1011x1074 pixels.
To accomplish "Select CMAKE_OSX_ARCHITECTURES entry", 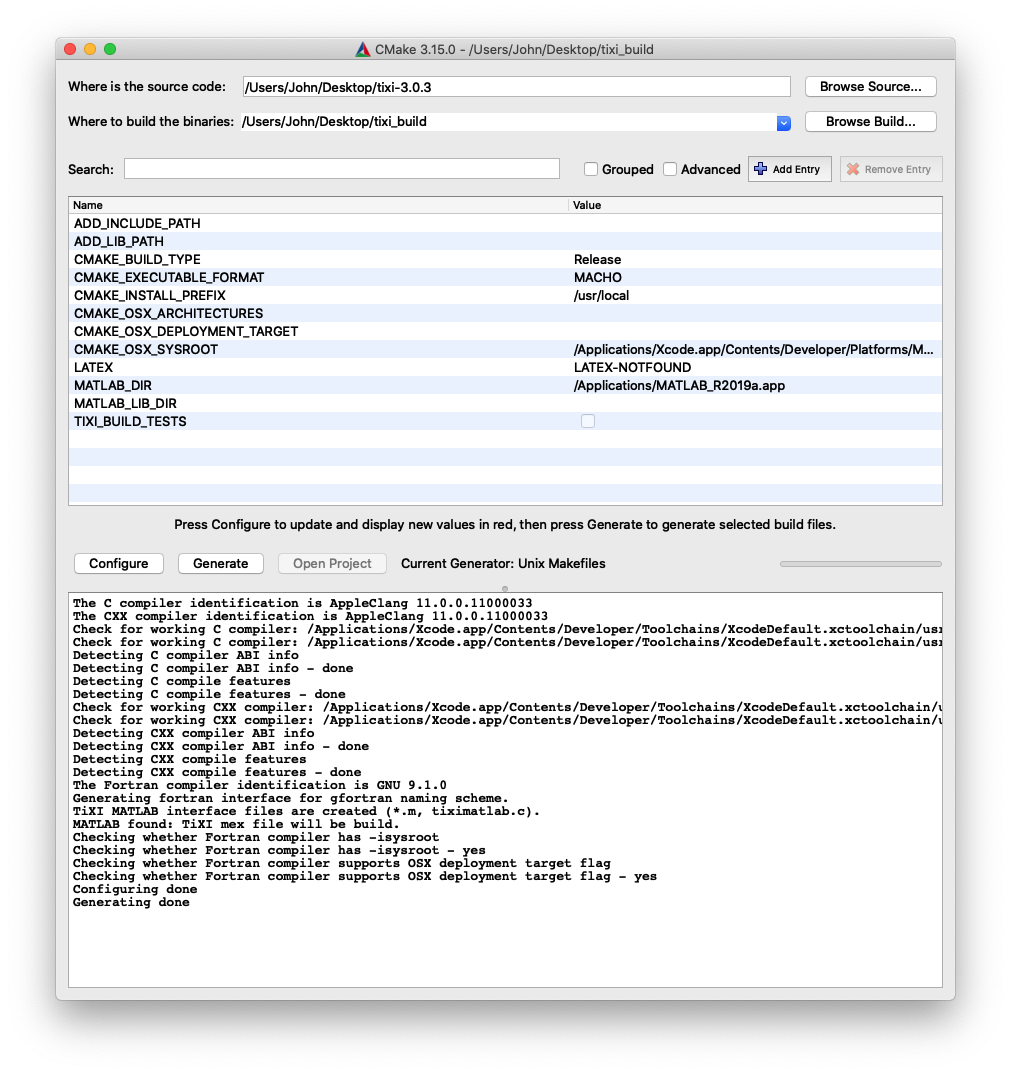I will 168,314.
